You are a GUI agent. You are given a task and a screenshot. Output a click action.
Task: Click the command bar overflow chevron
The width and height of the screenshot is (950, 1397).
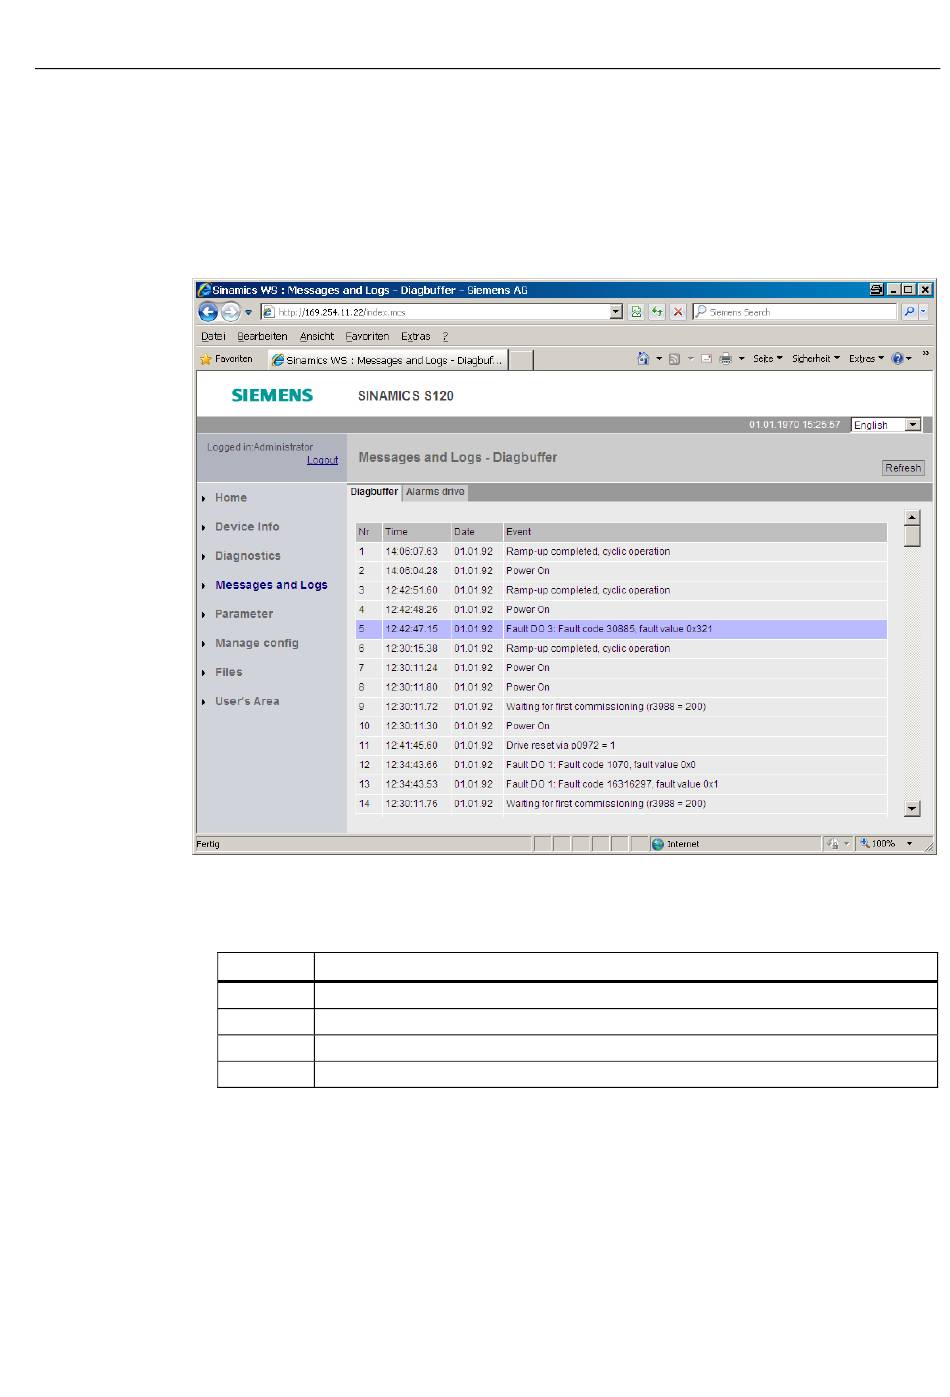pyautogui.click(x=925, y=354)
